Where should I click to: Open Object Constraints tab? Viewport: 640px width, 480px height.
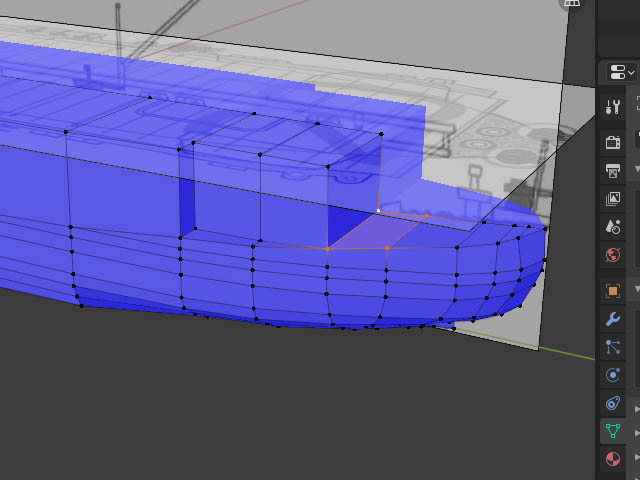click(x=613, y=403)
